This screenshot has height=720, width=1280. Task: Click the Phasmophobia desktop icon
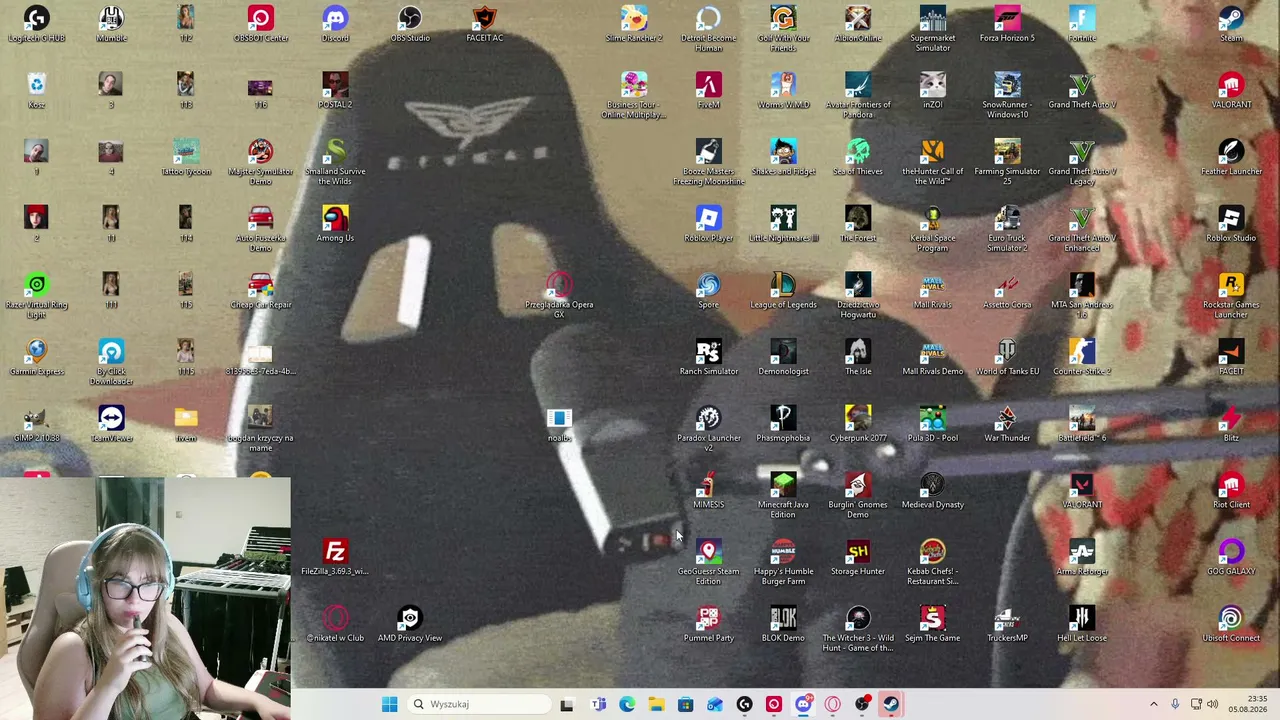coord(783,425)
